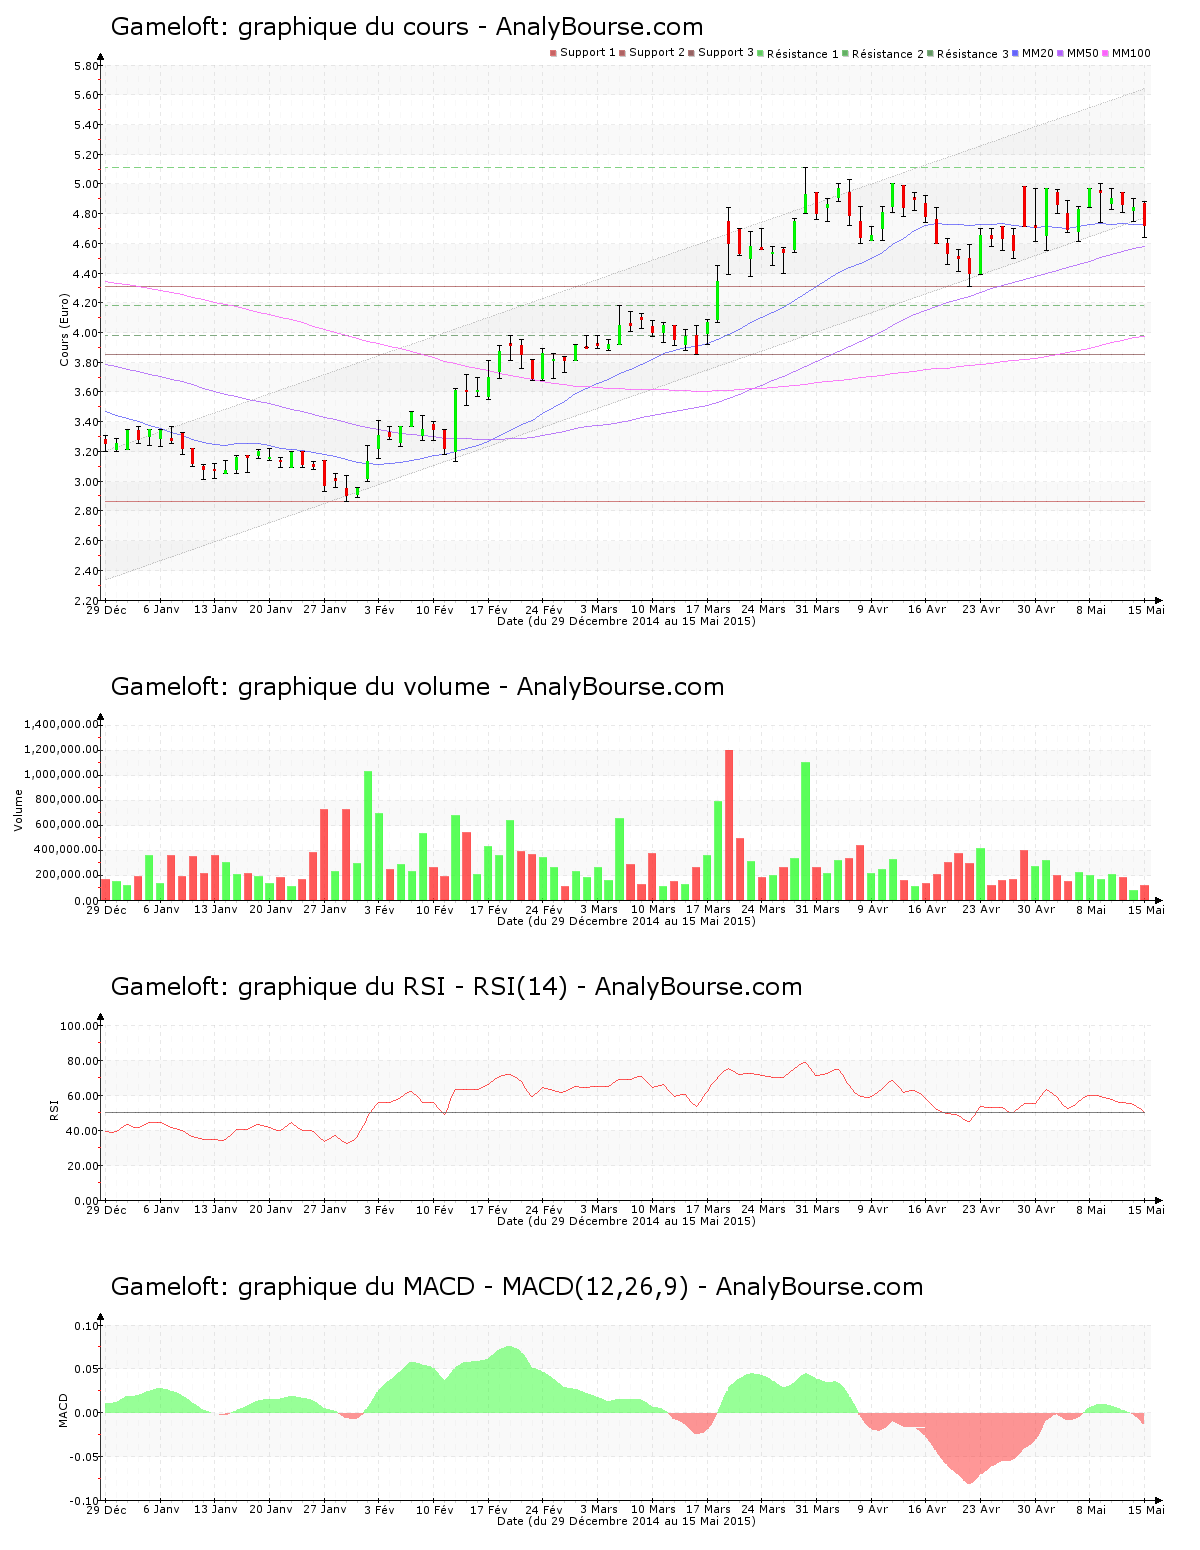Click the '-0.10' value on the MACD axis
The image size is (1200, 1550).
[x=85, y=1501]
